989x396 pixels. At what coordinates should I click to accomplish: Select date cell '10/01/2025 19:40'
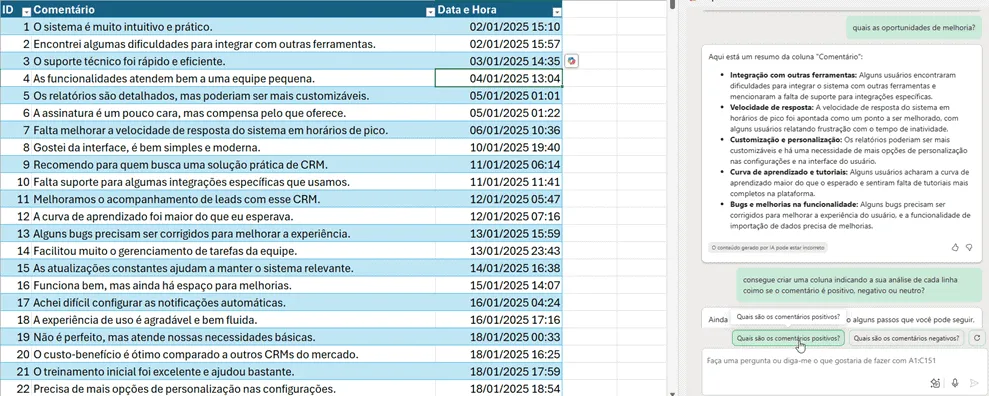pyautogui.click(x=499, y=148)
